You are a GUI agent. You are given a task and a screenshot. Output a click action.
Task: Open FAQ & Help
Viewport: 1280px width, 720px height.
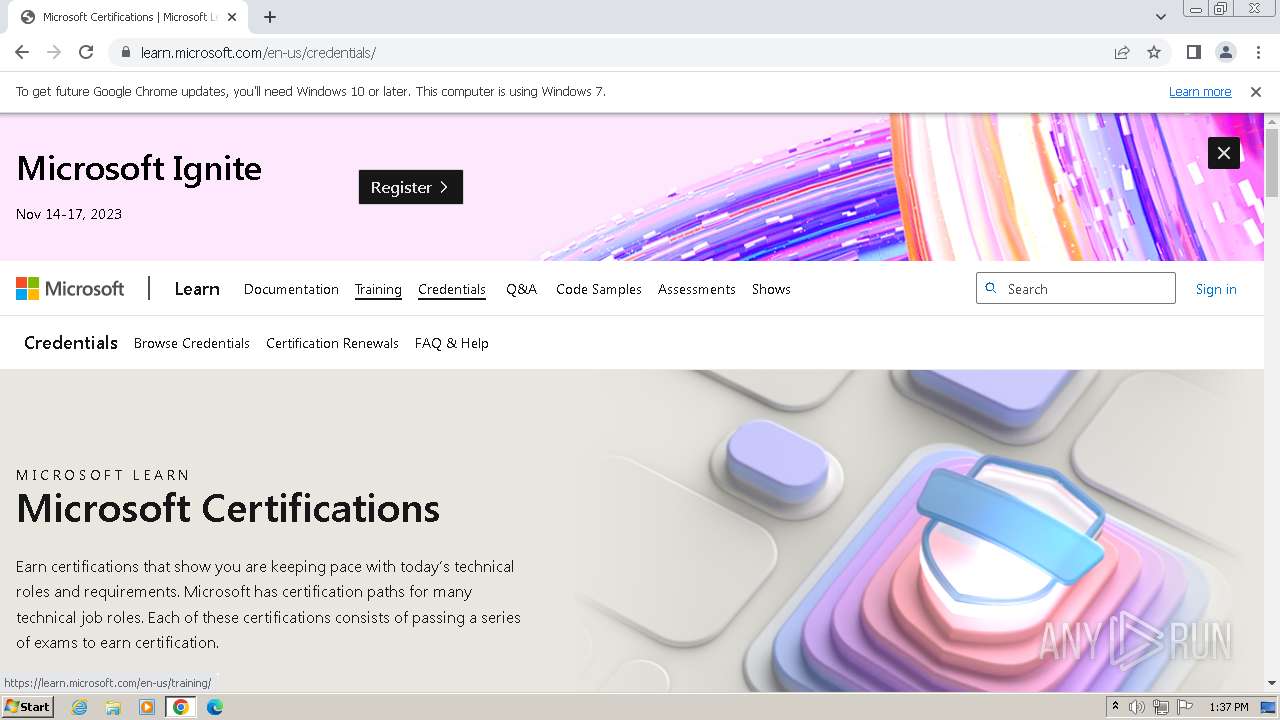tap(452, 343)
